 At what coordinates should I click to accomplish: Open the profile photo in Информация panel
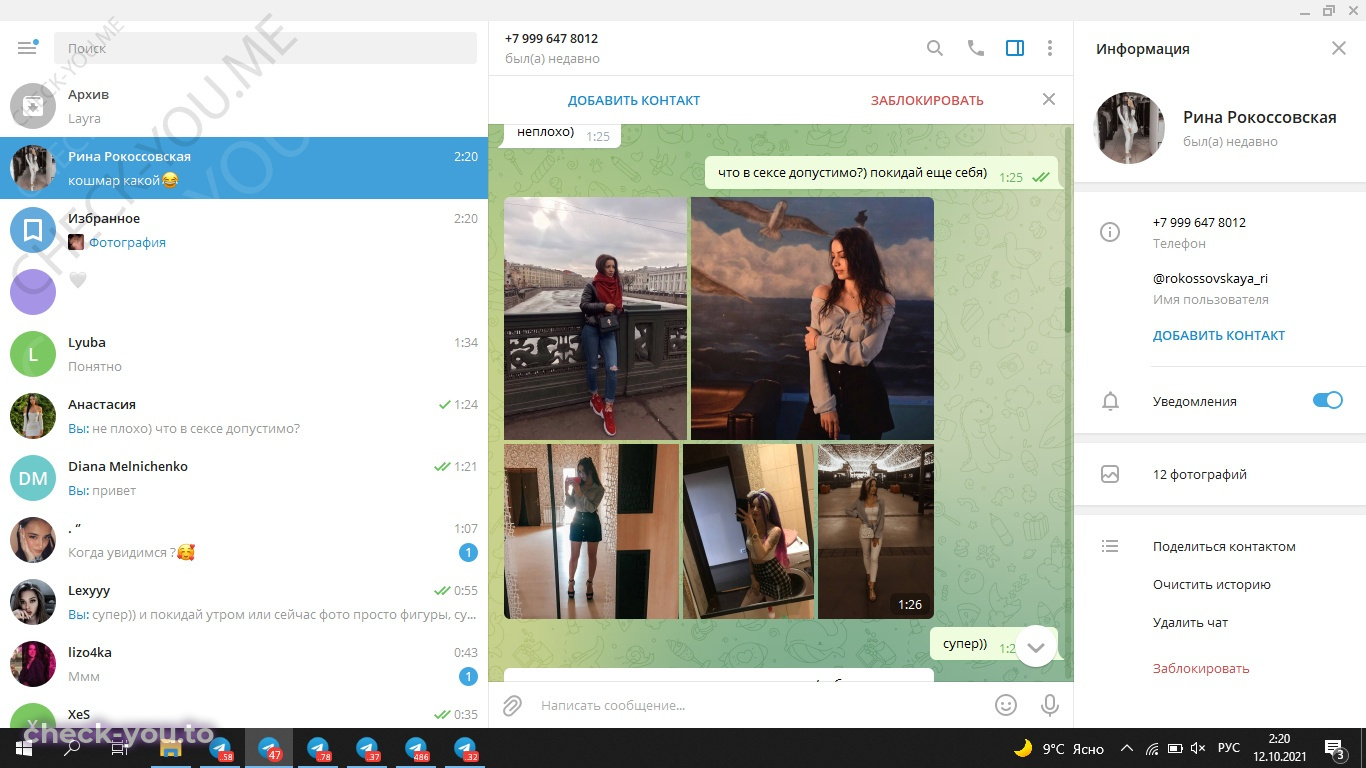tap(1130, 128)
